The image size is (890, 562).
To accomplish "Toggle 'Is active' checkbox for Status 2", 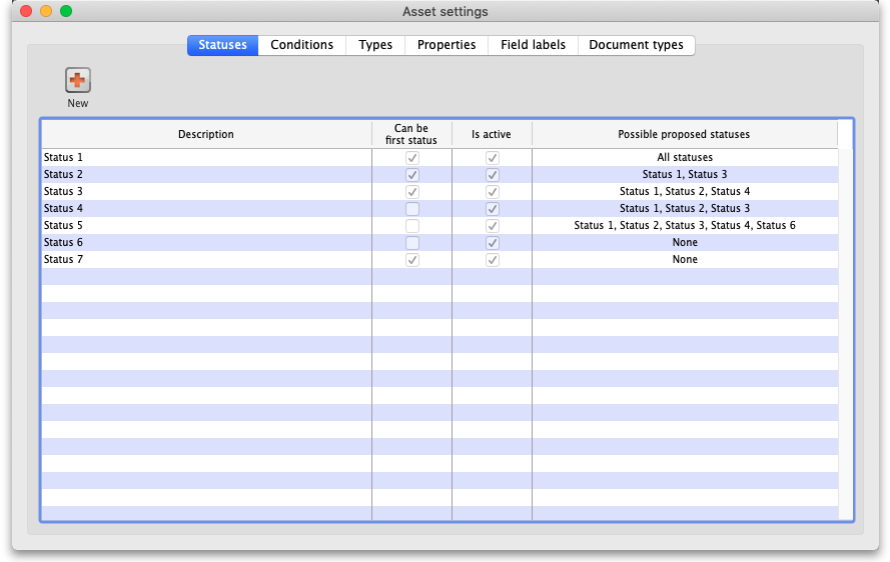I will 492,175.
